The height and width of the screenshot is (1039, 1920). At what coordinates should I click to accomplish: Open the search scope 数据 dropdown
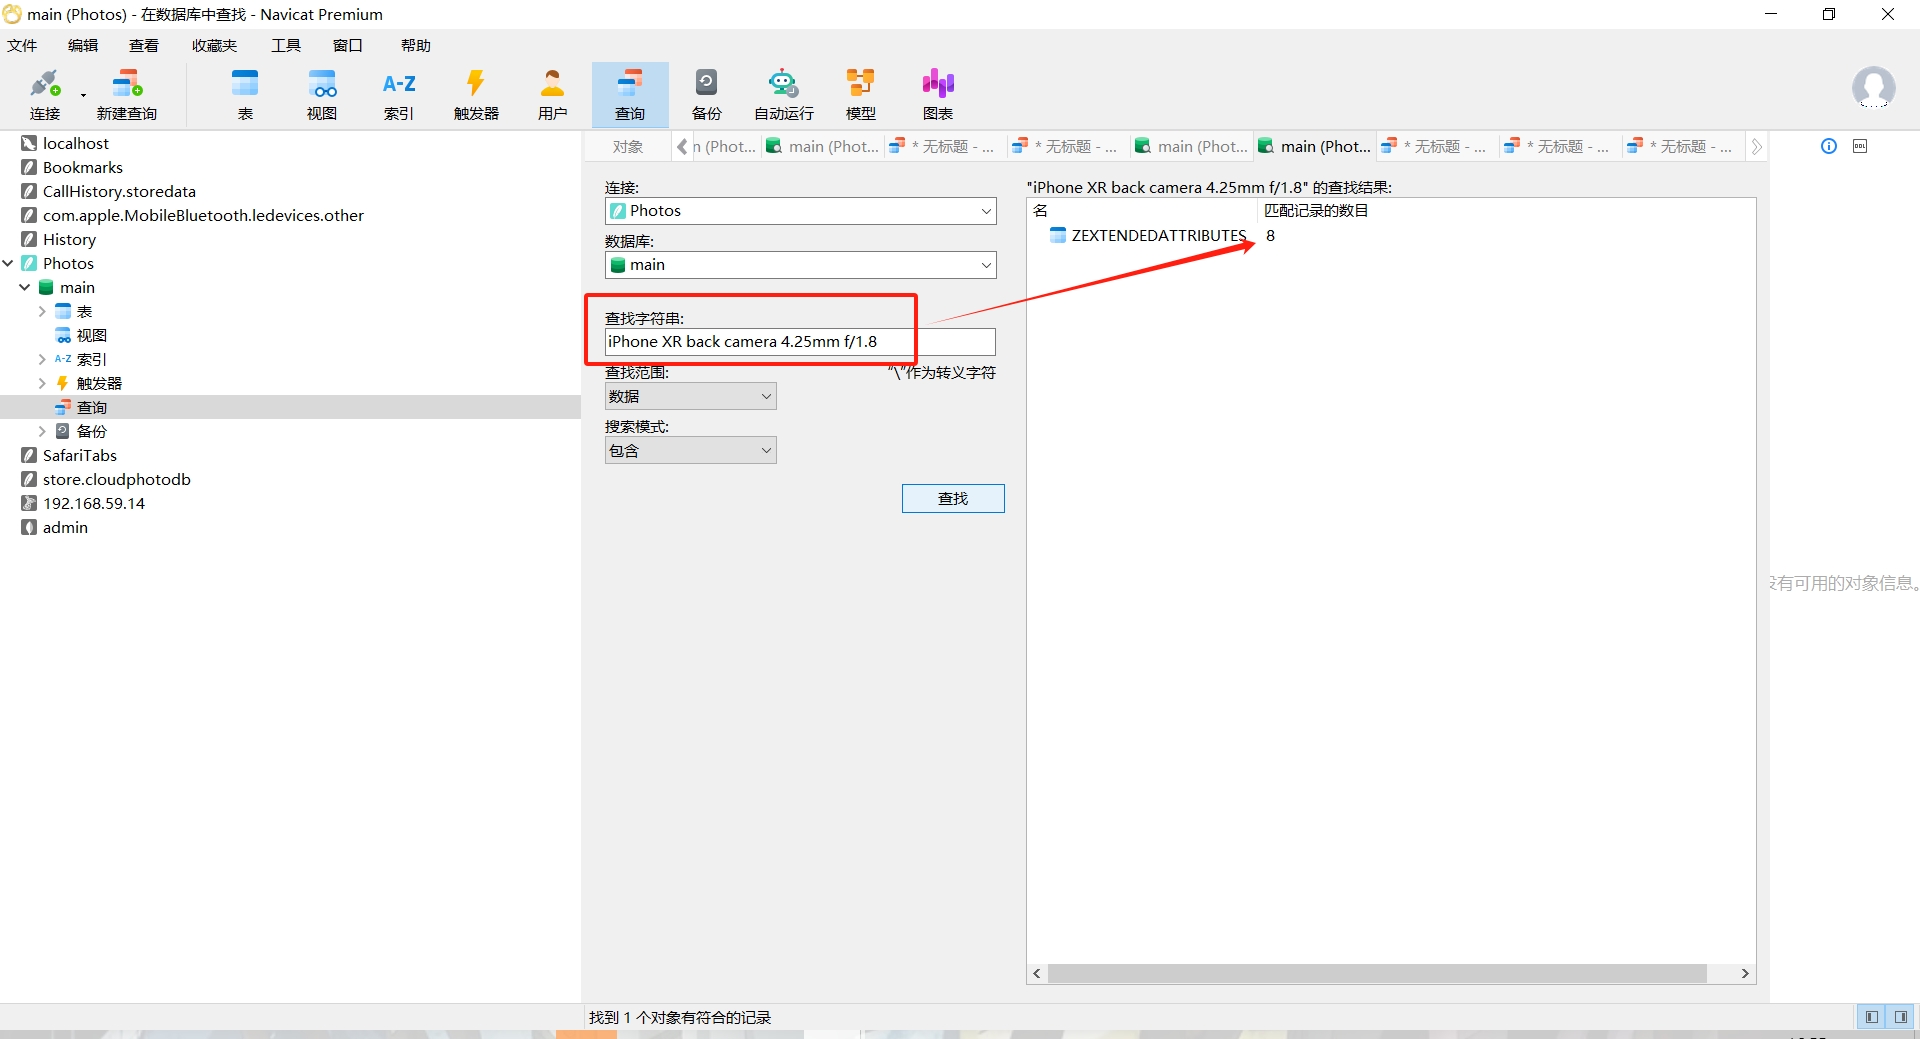[690, 397]
